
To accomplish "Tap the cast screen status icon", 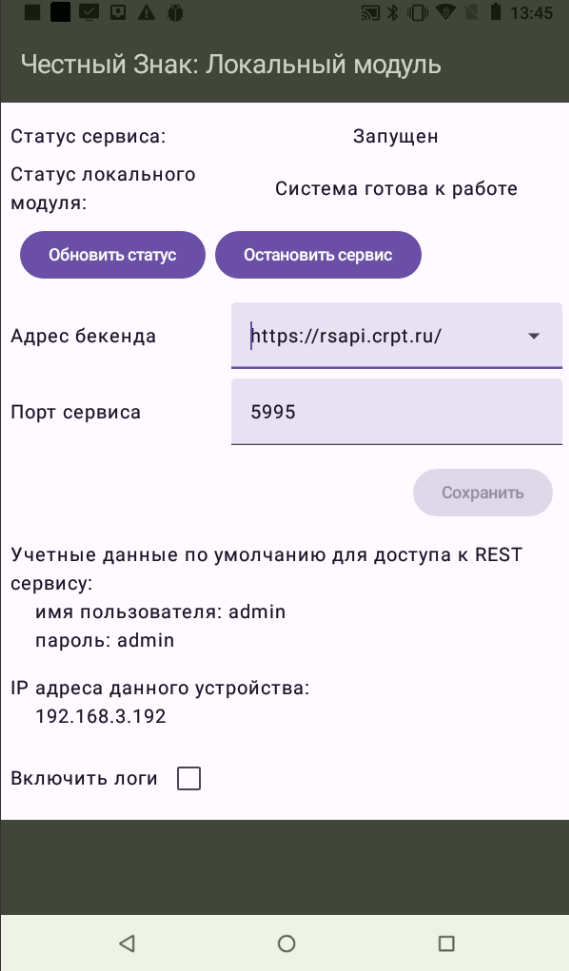I will (370, 12).
